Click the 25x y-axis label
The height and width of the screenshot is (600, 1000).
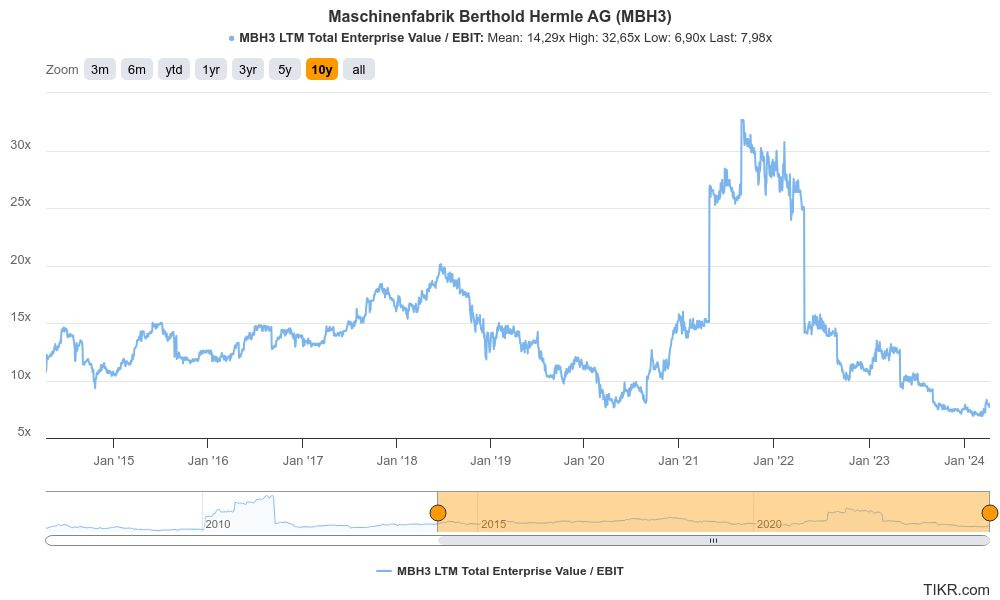pyautogui.click(x=20, y=201)
